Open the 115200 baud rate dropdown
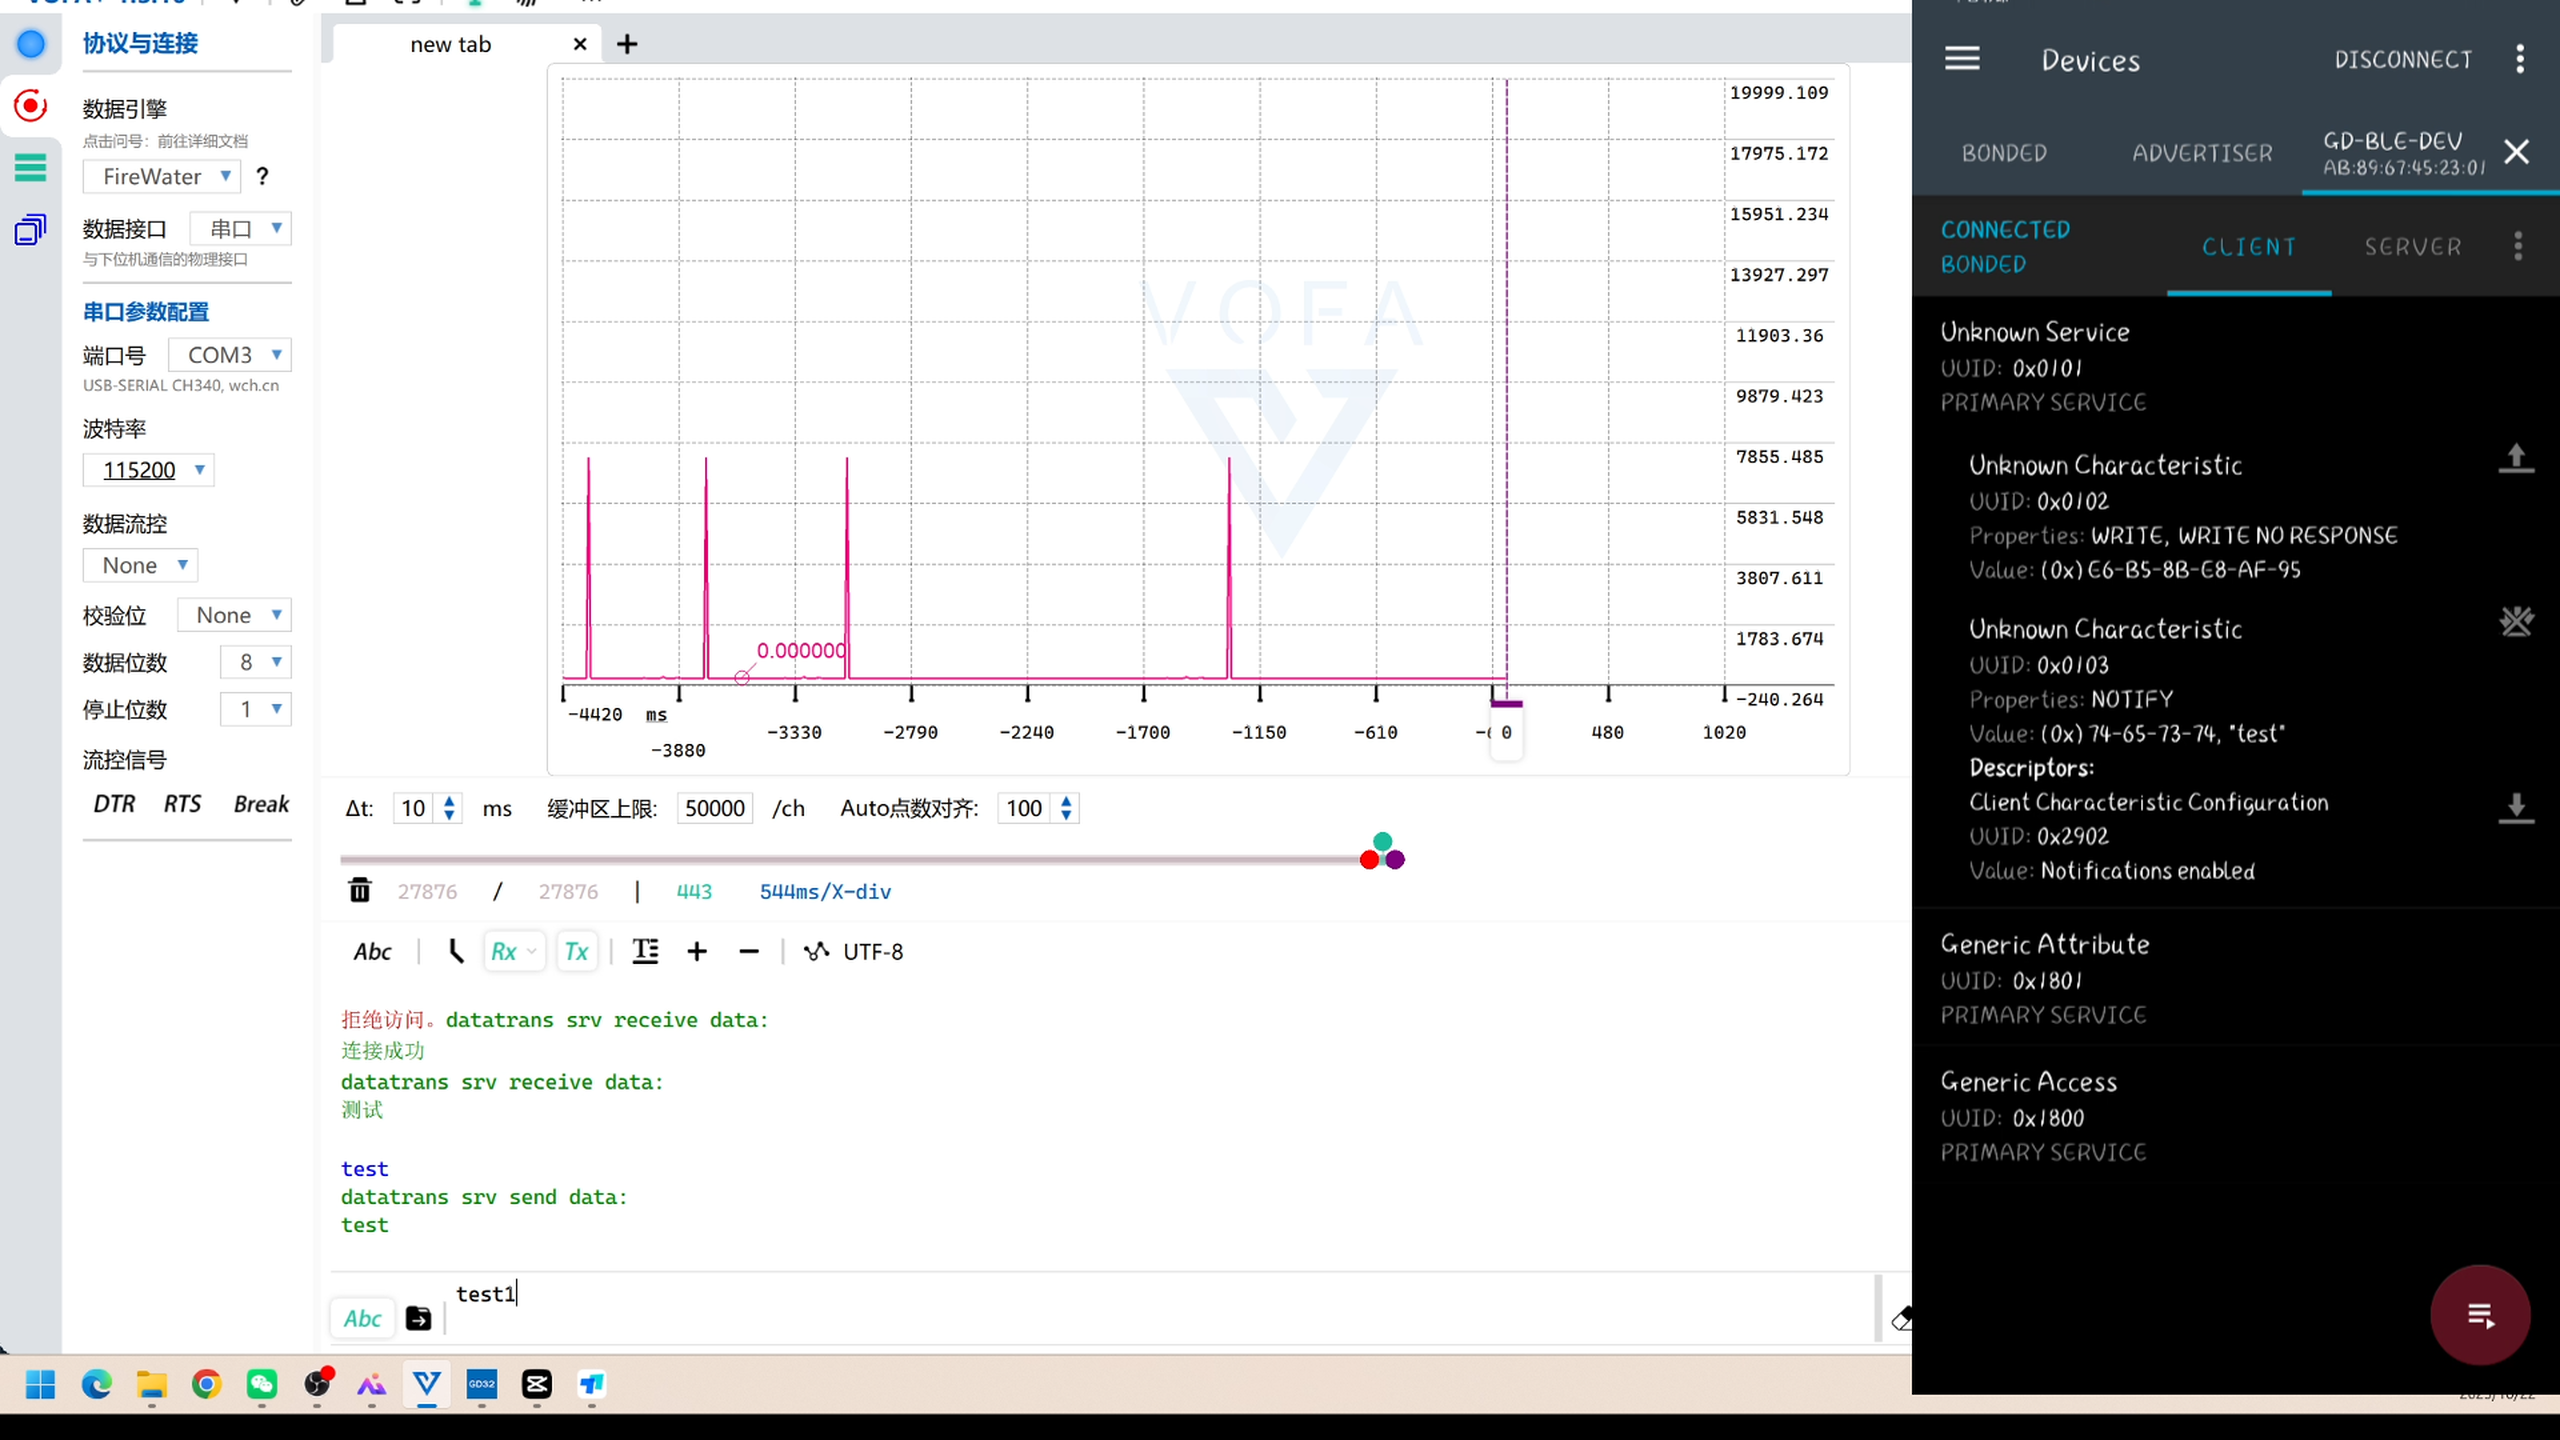The width and height of the screenshot is (2560, 1440). [x=148, y=470]
